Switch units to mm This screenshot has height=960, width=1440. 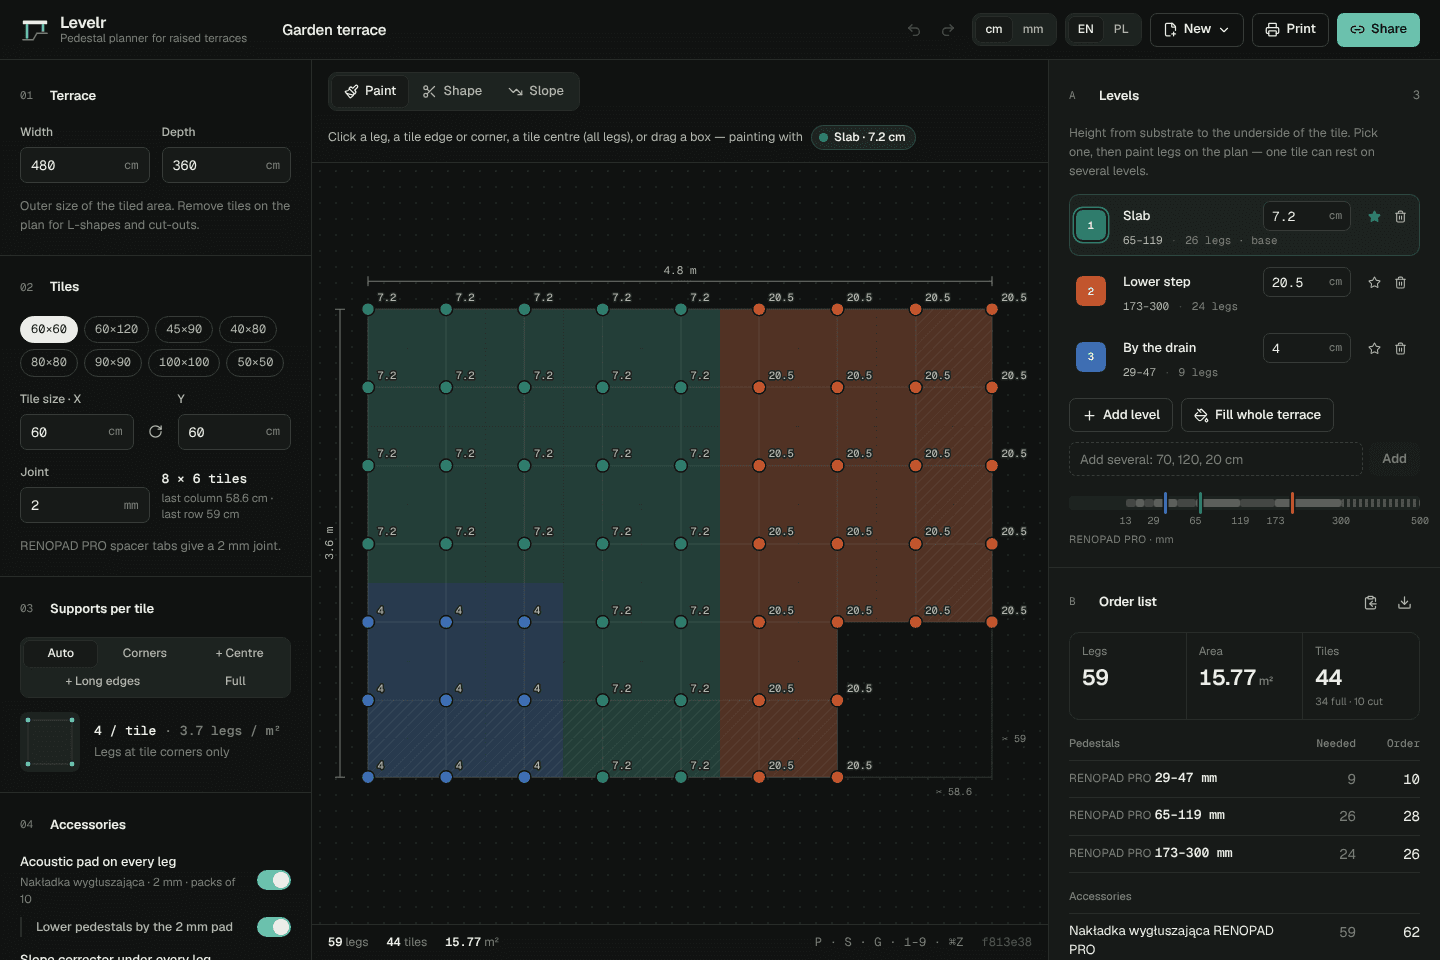[x=1033, y=29]
